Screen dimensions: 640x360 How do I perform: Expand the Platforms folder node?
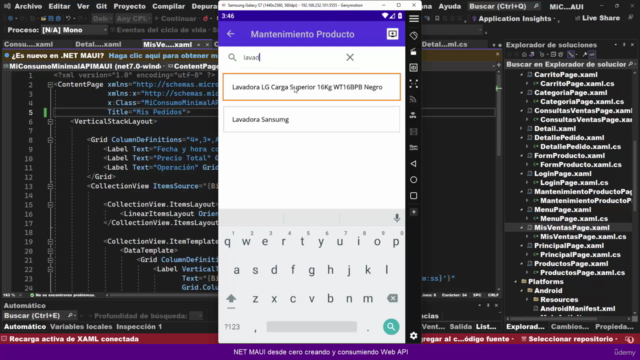pyautogui.click(x=516, y=282)
